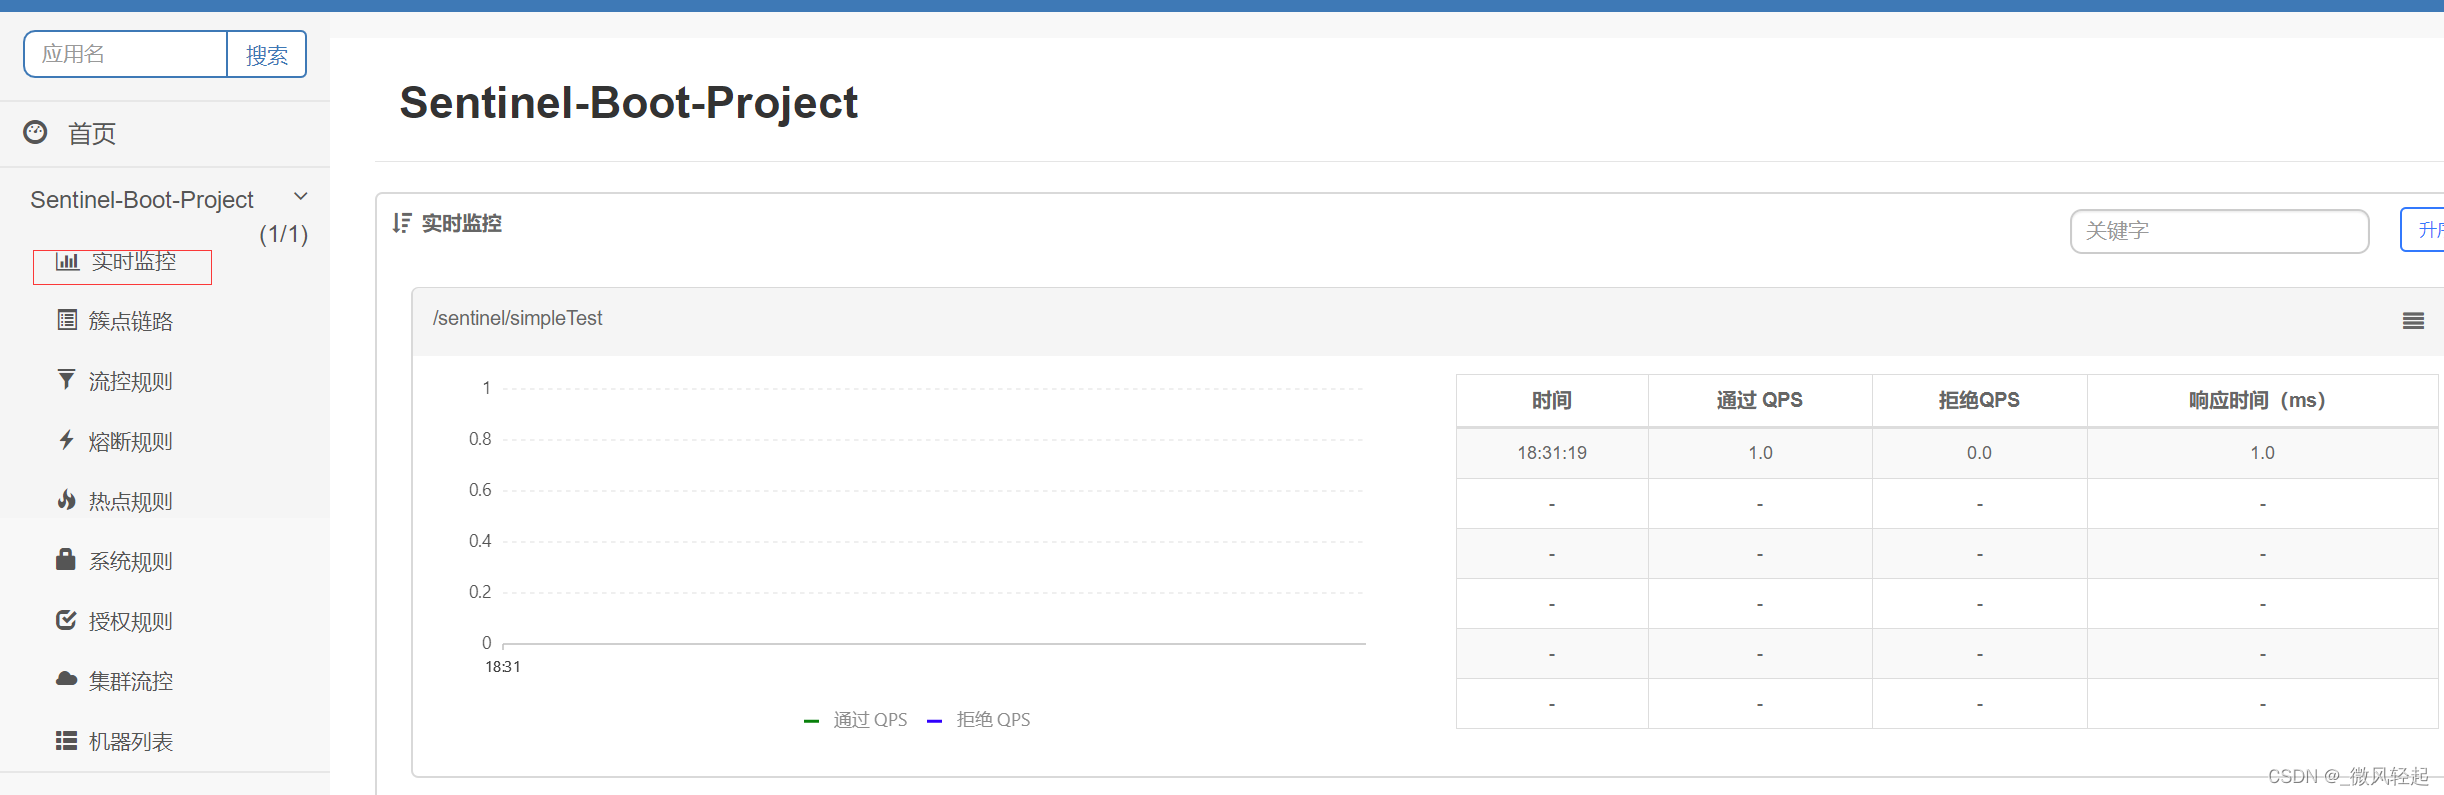Click the /sentinel/simpleTest resource title
The image size is (2444, 795).
tap(517, 318)
